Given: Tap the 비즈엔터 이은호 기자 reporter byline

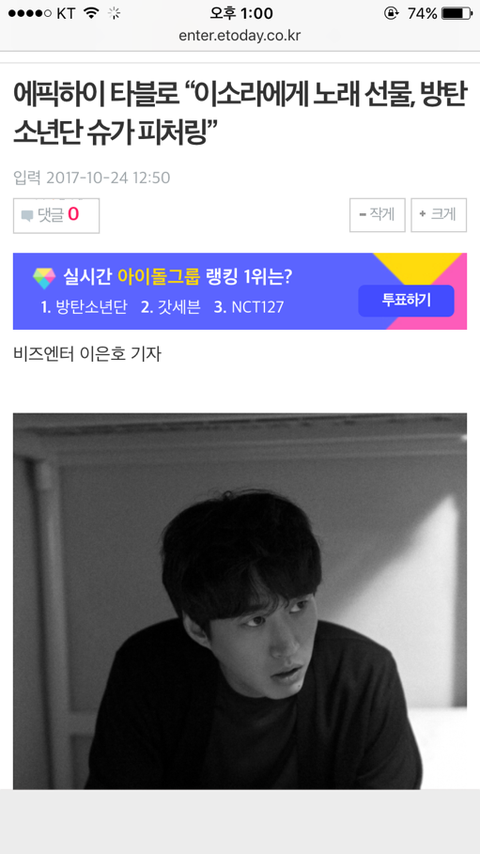Looking at the screenshot, I should (x=87, y=354).
